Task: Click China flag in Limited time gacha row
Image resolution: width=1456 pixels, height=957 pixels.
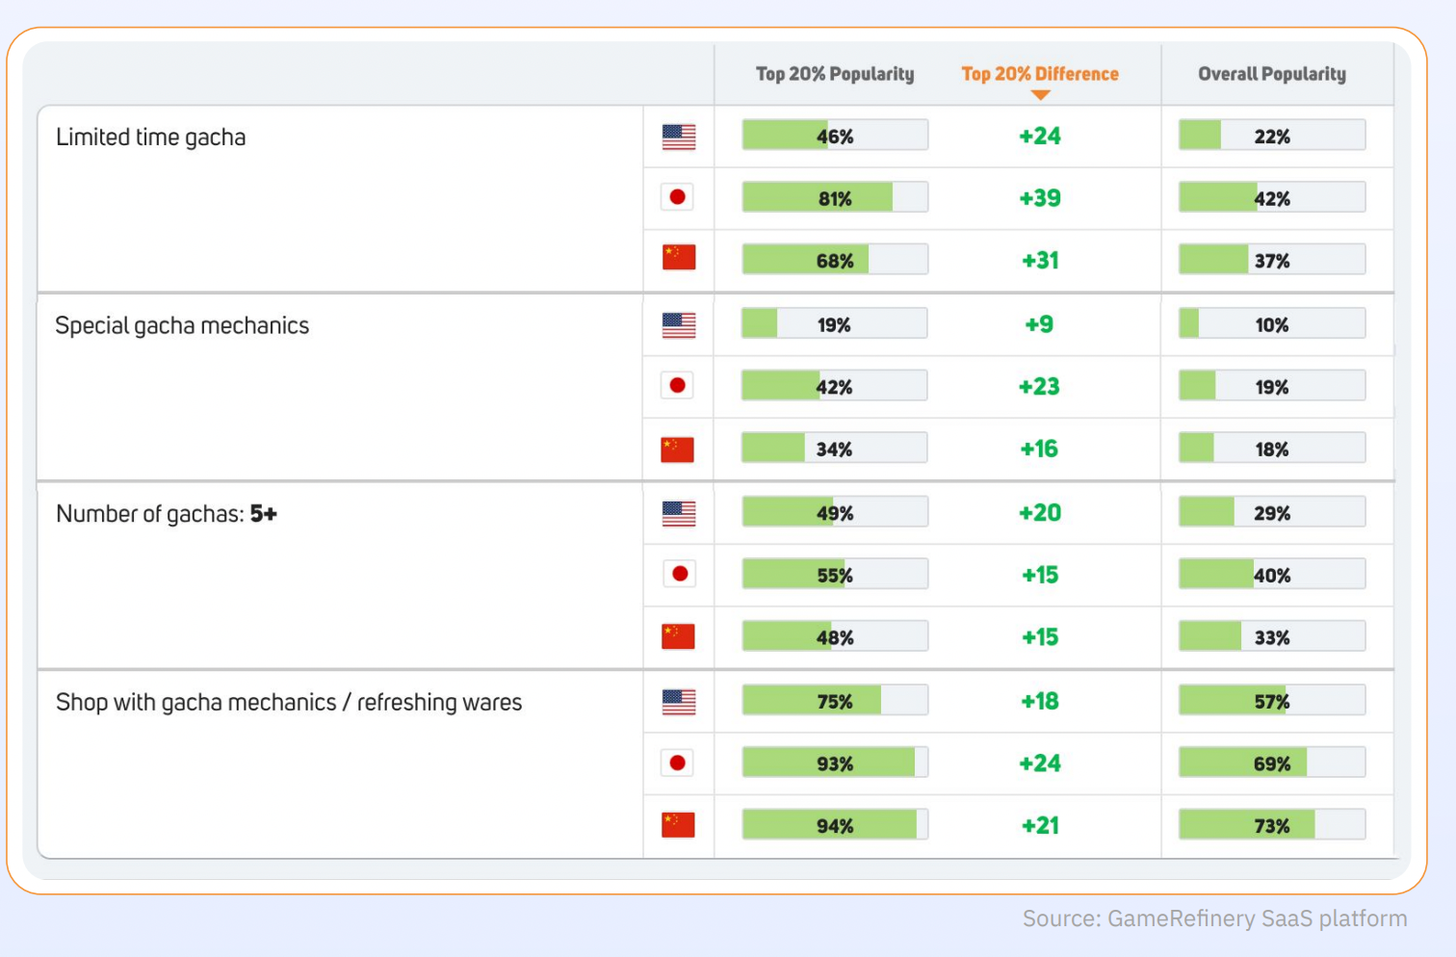Action: pos(678,258)
